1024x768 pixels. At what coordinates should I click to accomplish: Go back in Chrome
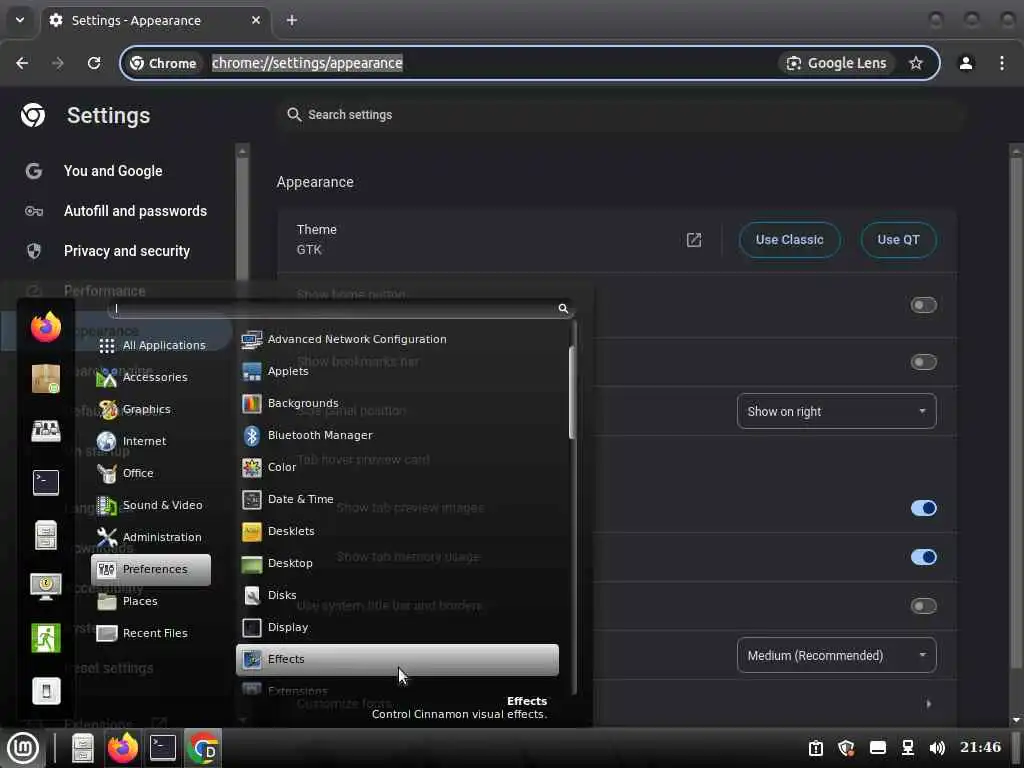pos(22,63)
